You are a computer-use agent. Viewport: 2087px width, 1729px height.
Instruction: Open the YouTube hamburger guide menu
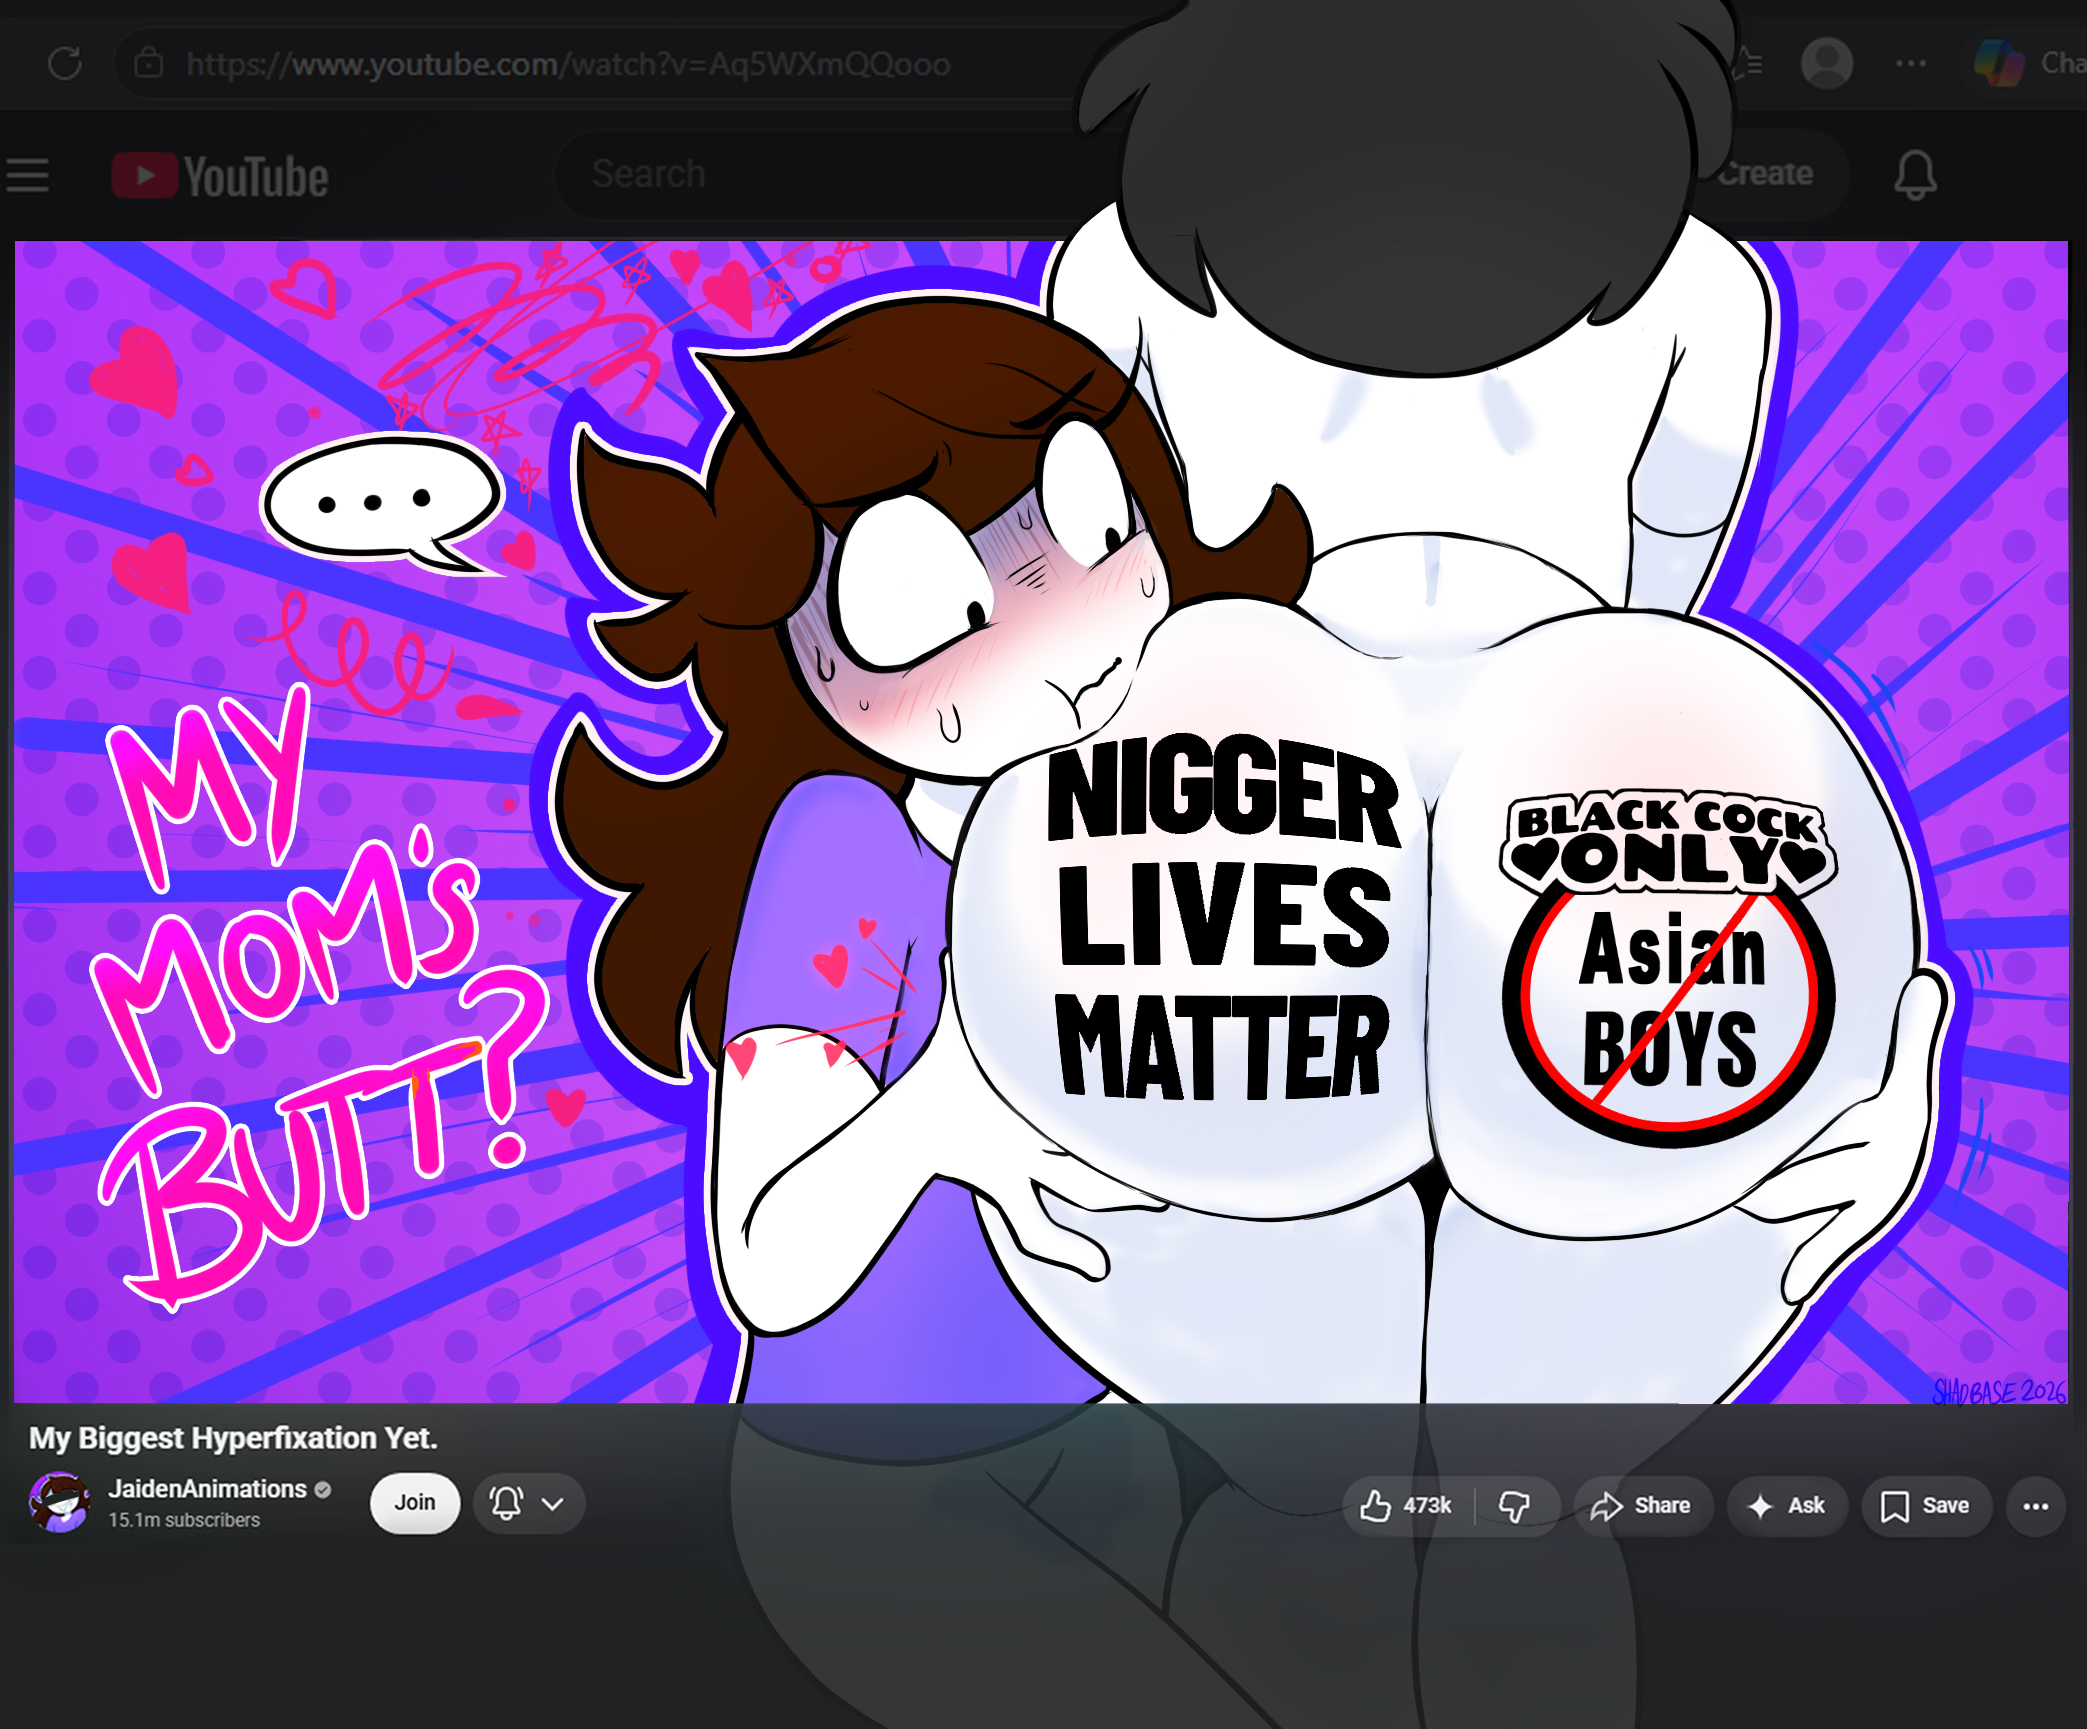tap(28, 175)
